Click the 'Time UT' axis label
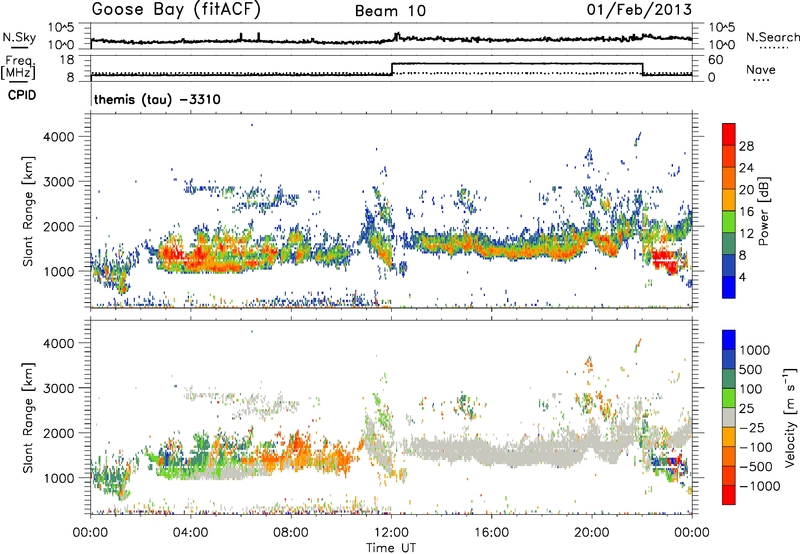The image size is (800, 554). (391, 548)
